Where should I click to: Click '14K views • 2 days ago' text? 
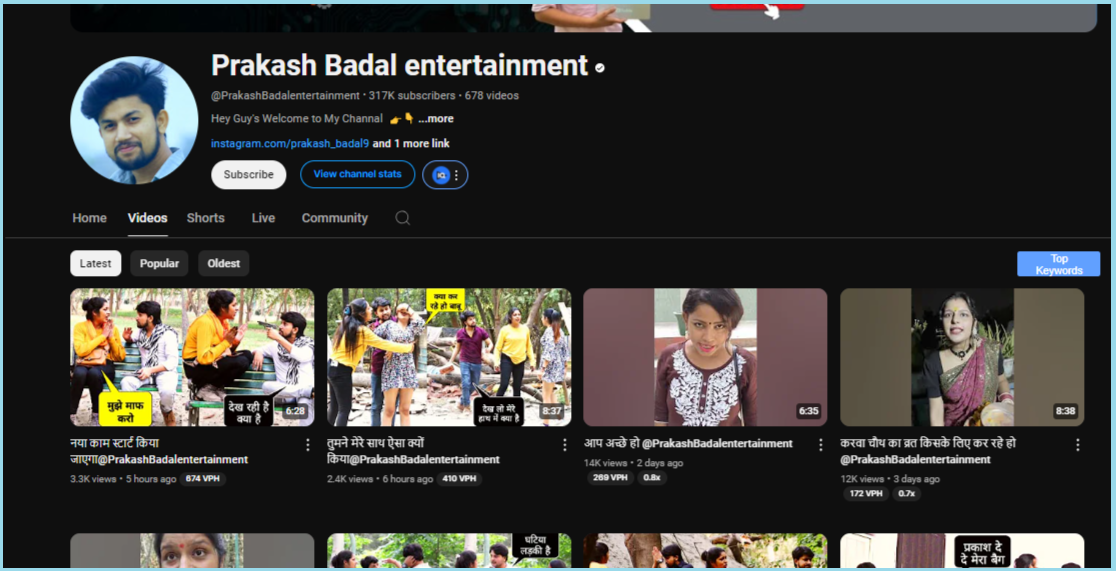point(633,463)
